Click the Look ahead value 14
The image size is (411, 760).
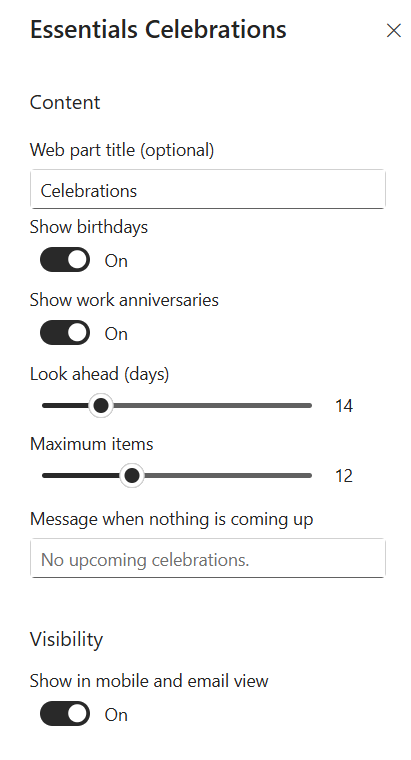pyautogui.click(x=344, y=406)
